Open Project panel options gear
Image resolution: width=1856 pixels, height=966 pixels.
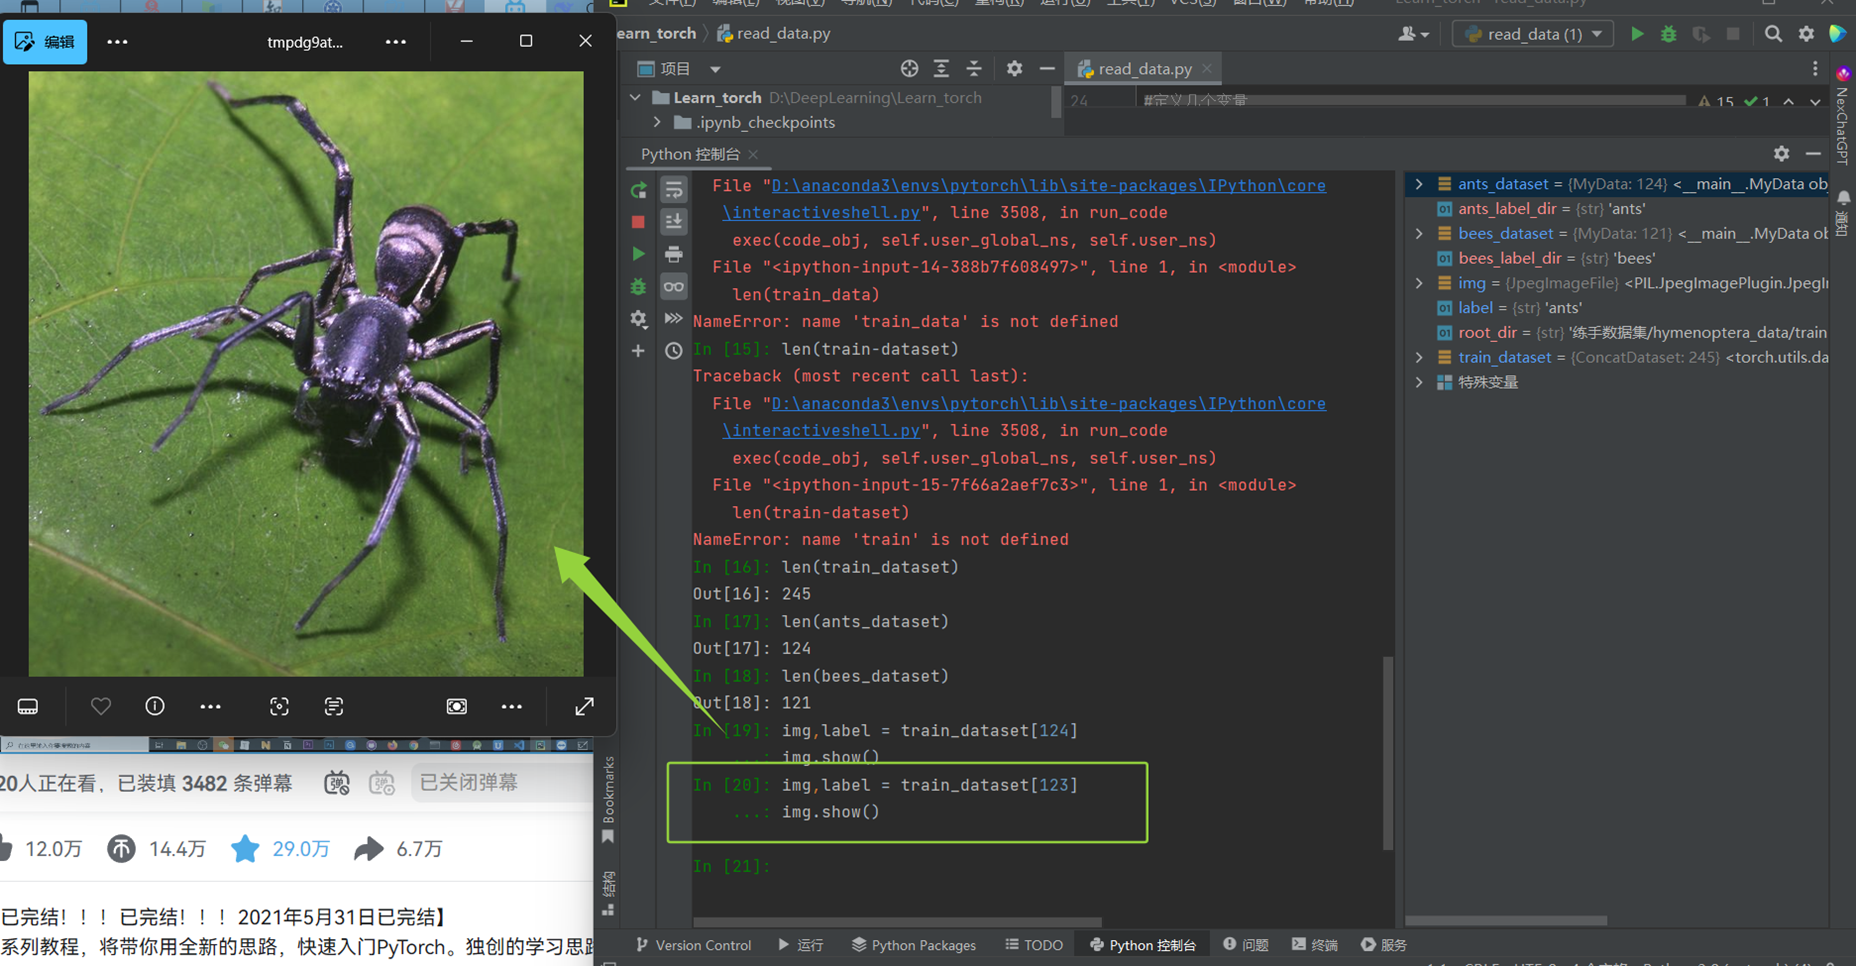(1014, 69)
